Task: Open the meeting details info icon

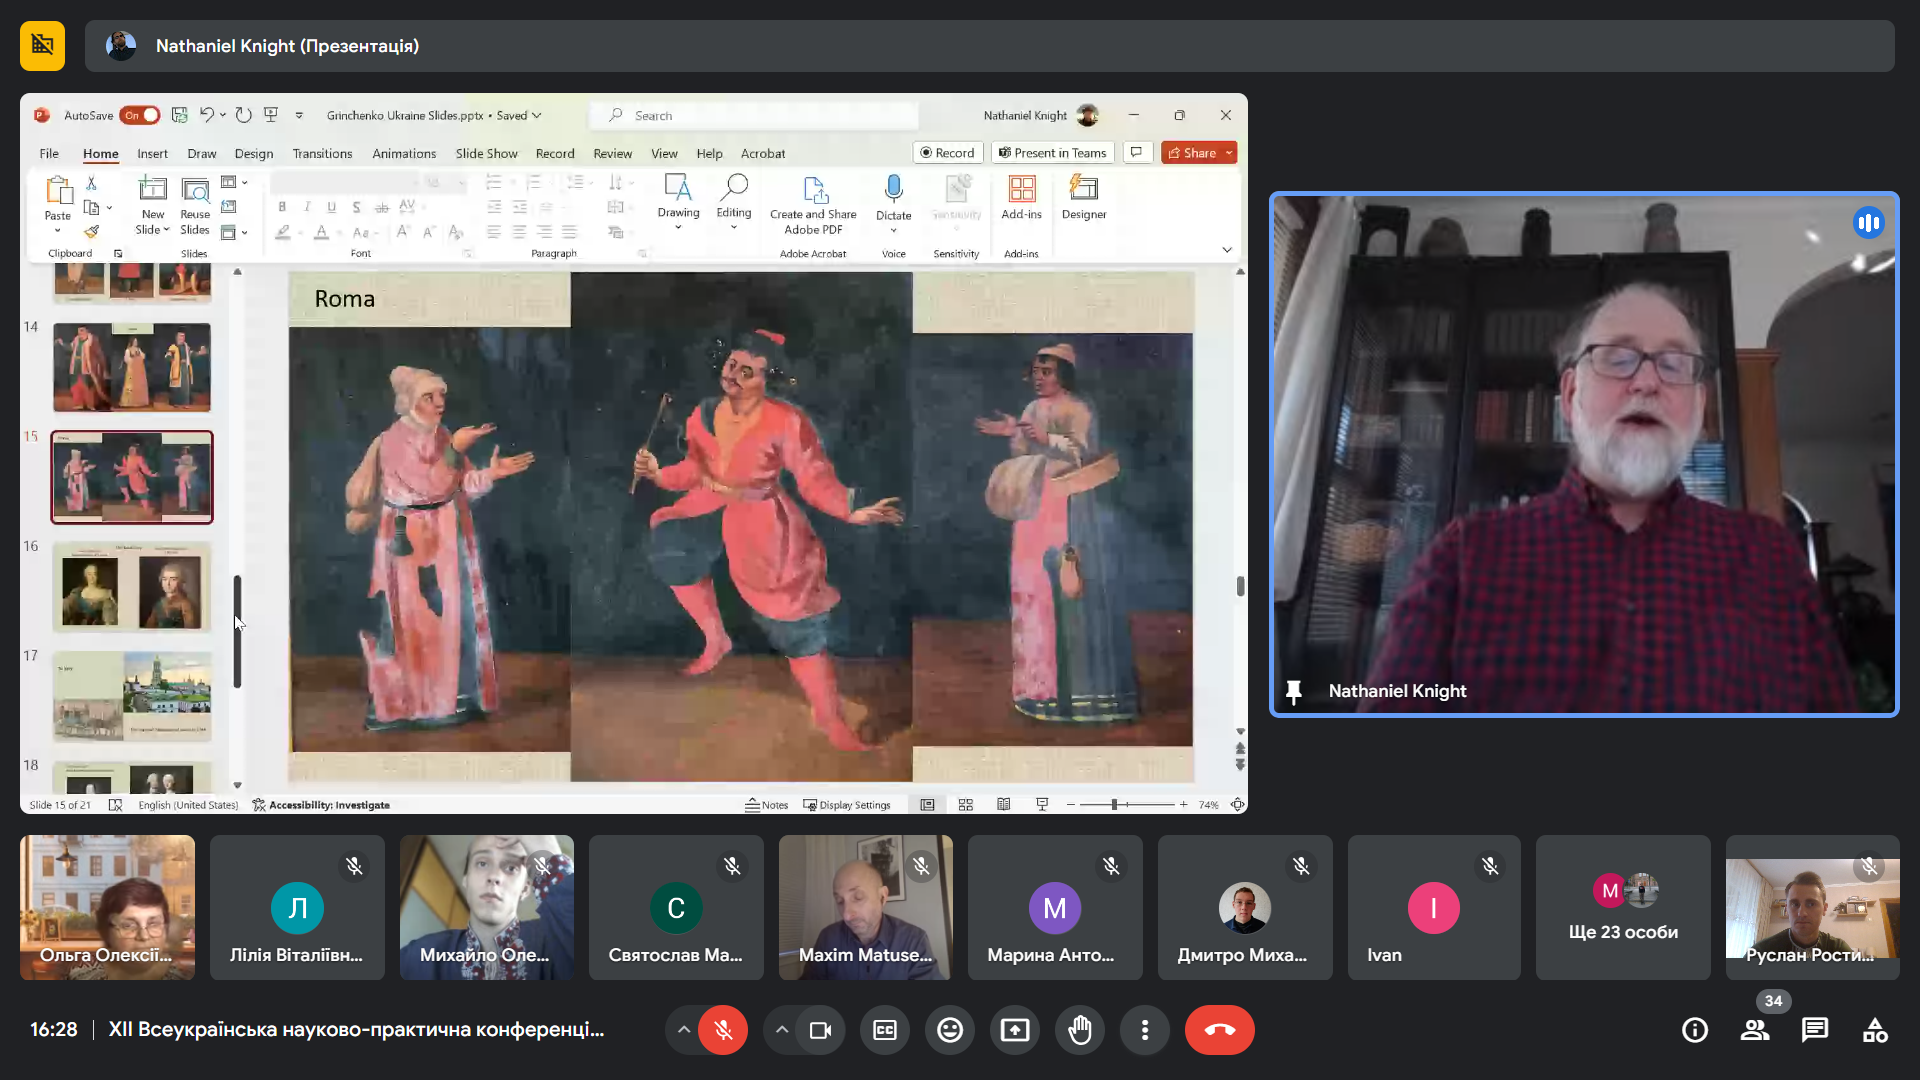Action: pos(1695,1030)
